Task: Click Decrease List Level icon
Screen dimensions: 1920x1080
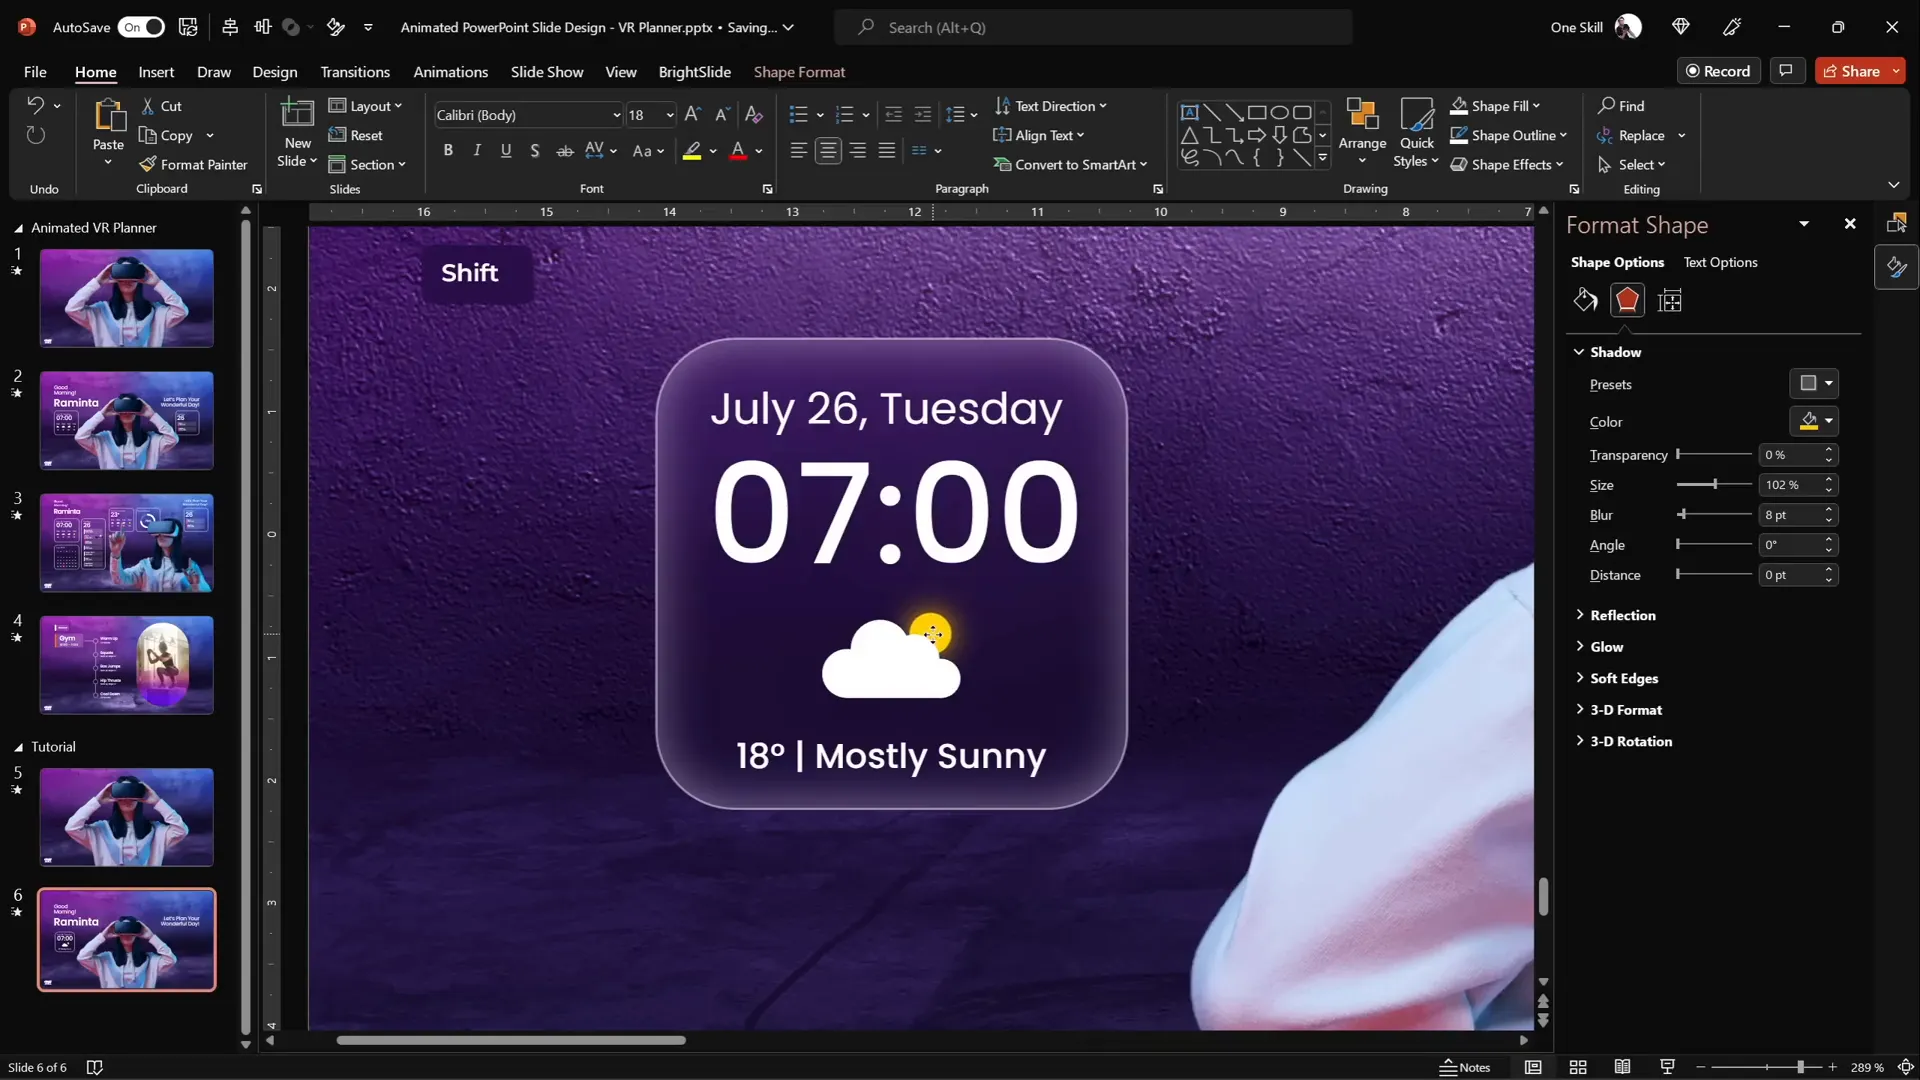Action: click(x=894, y=115)
